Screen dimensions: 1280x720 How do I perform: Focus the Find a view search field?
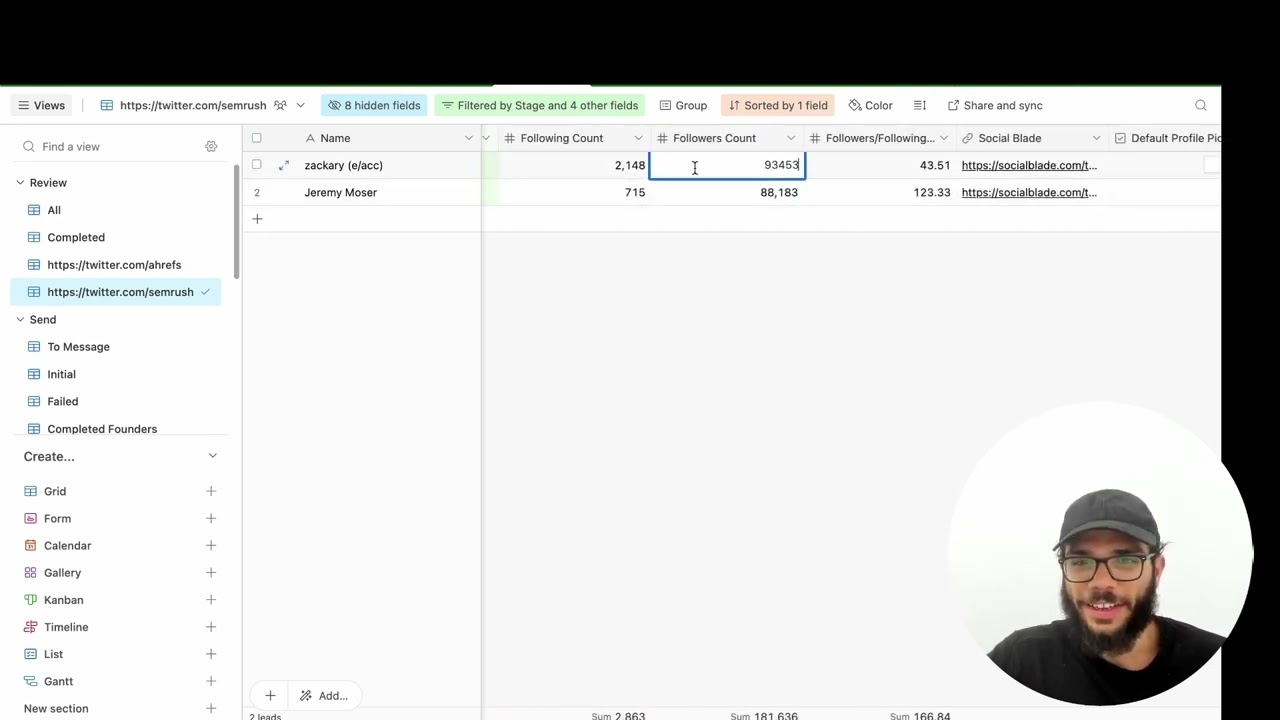coord(110,146)
